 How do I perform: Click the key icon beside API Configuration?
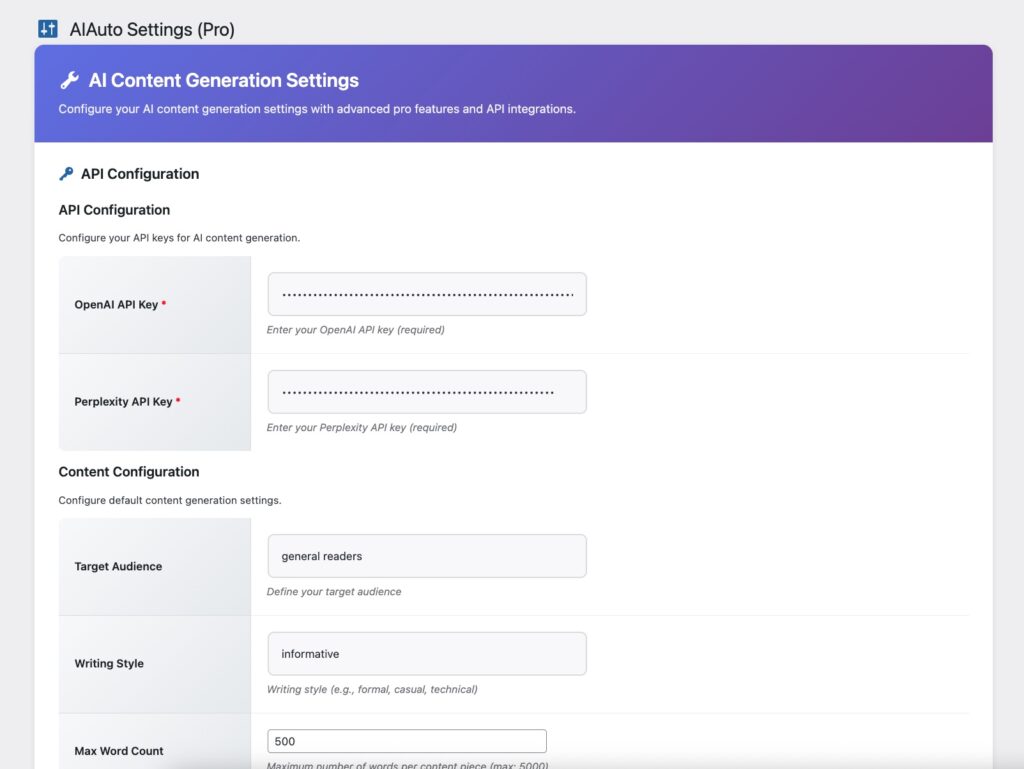tap(66, 174)
